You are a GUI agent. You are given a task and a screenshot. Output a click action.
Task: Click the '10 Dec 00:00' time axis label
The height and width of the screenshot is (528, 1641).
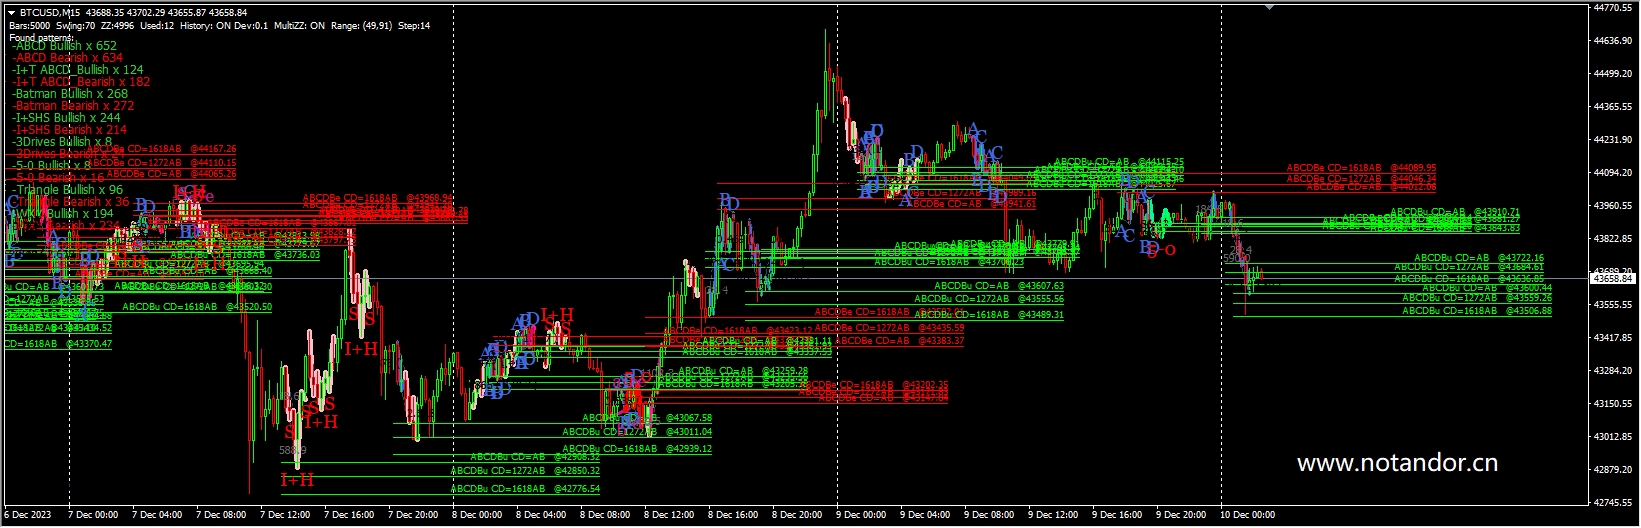point(1248,515)
